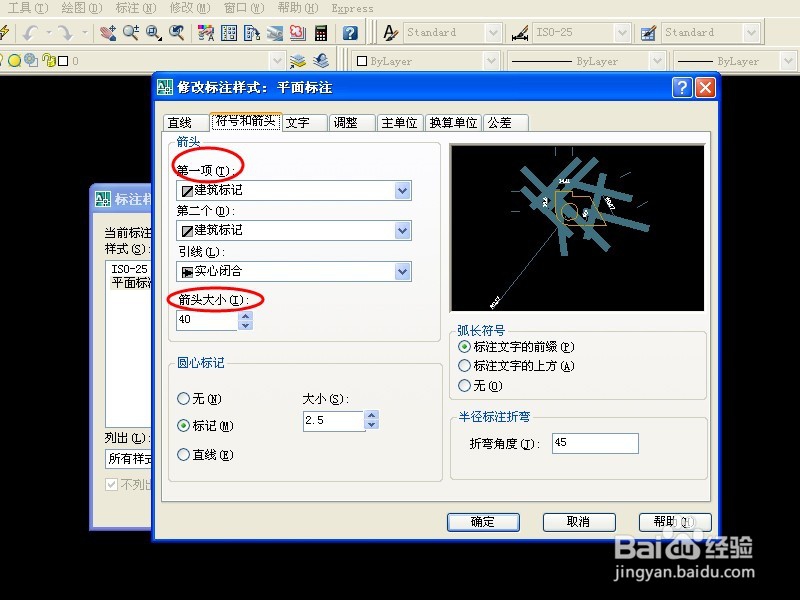
Task: Select ISO-25 in the background style list
Action: [x=129, y=268]
